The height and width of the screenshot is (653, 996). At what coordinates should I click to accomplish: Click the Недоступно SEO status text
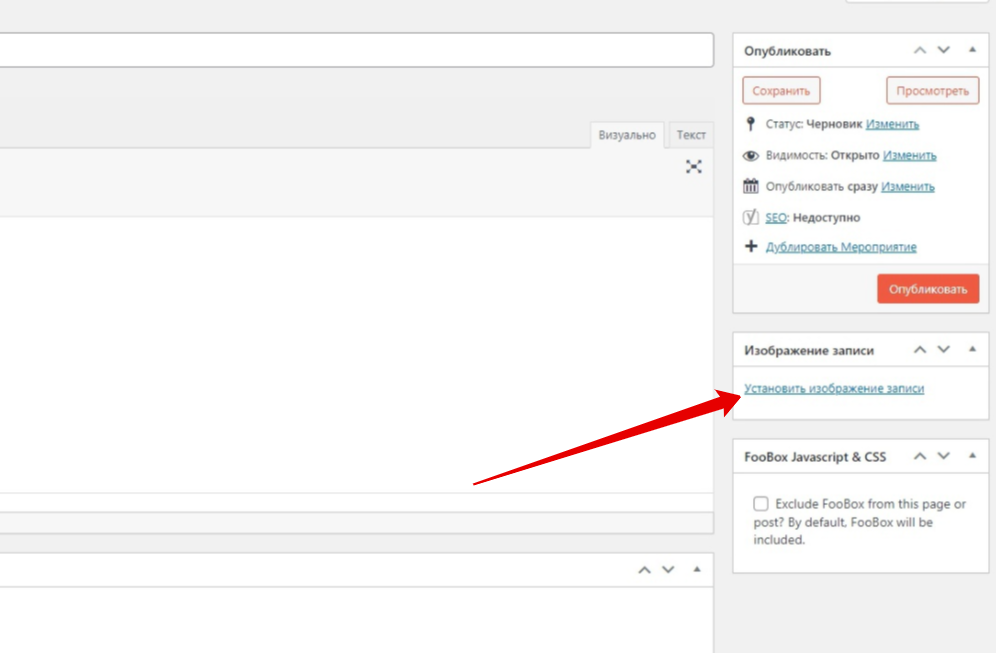tap(826, 217)
